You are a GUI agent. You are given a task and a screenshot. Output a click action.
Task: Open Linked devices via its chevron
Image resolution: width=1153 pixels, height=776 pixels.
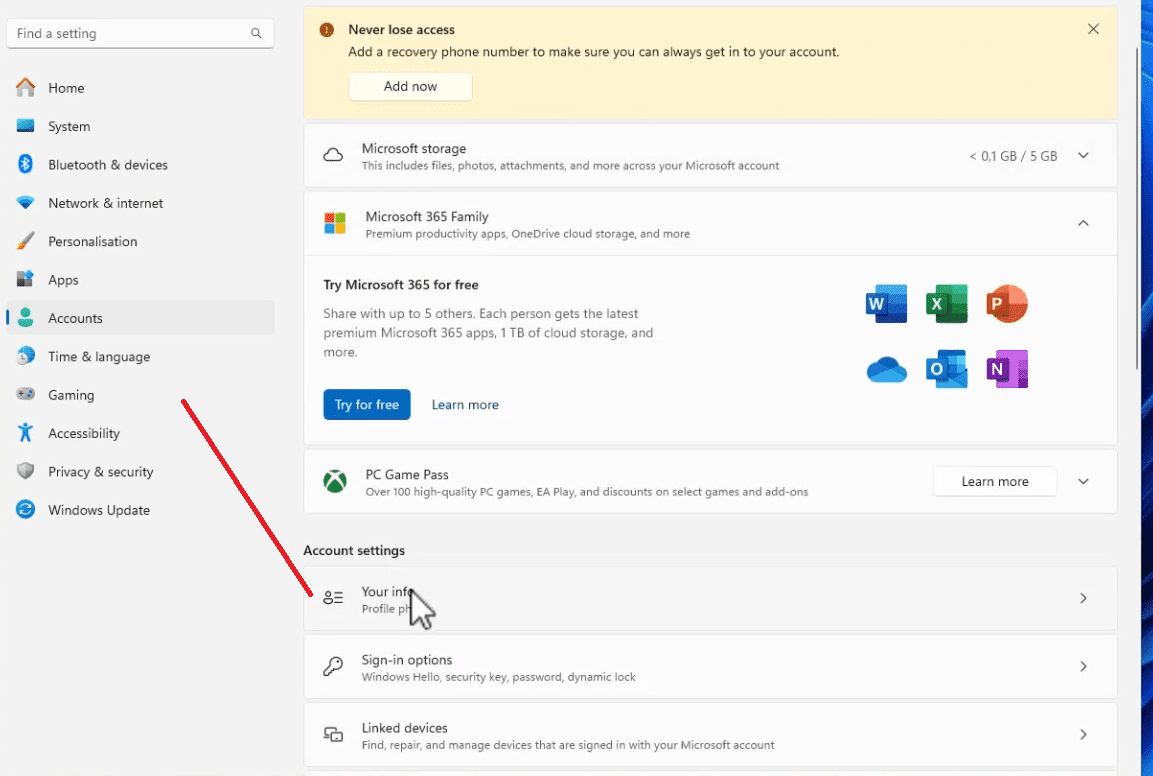click(x=1083, y=734)
